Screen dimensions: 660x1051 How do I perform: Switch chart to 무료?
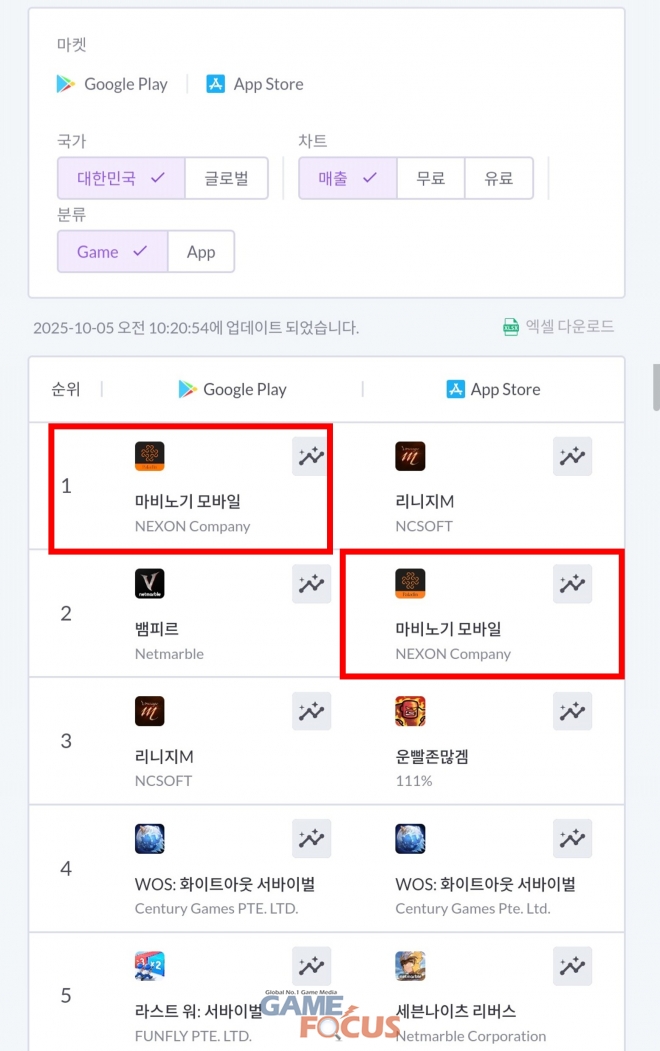[x=430, y=178]
